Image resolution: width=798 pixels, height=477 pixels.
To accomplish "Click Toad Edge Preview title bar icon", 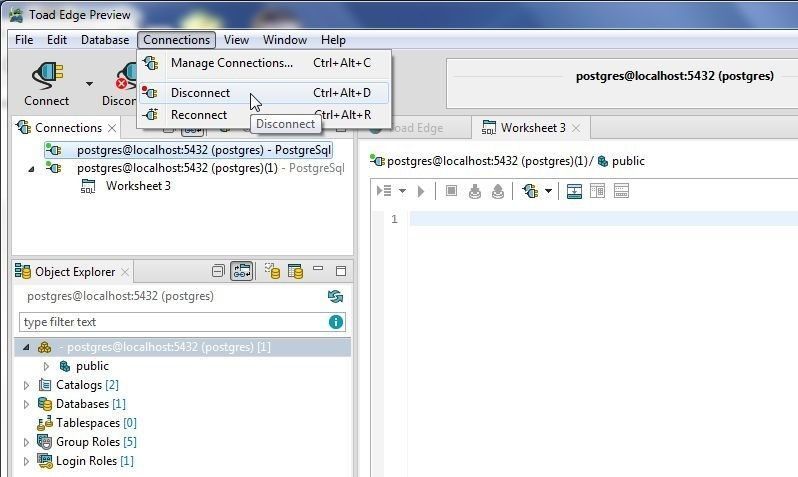I will click(x=16, y=15).
